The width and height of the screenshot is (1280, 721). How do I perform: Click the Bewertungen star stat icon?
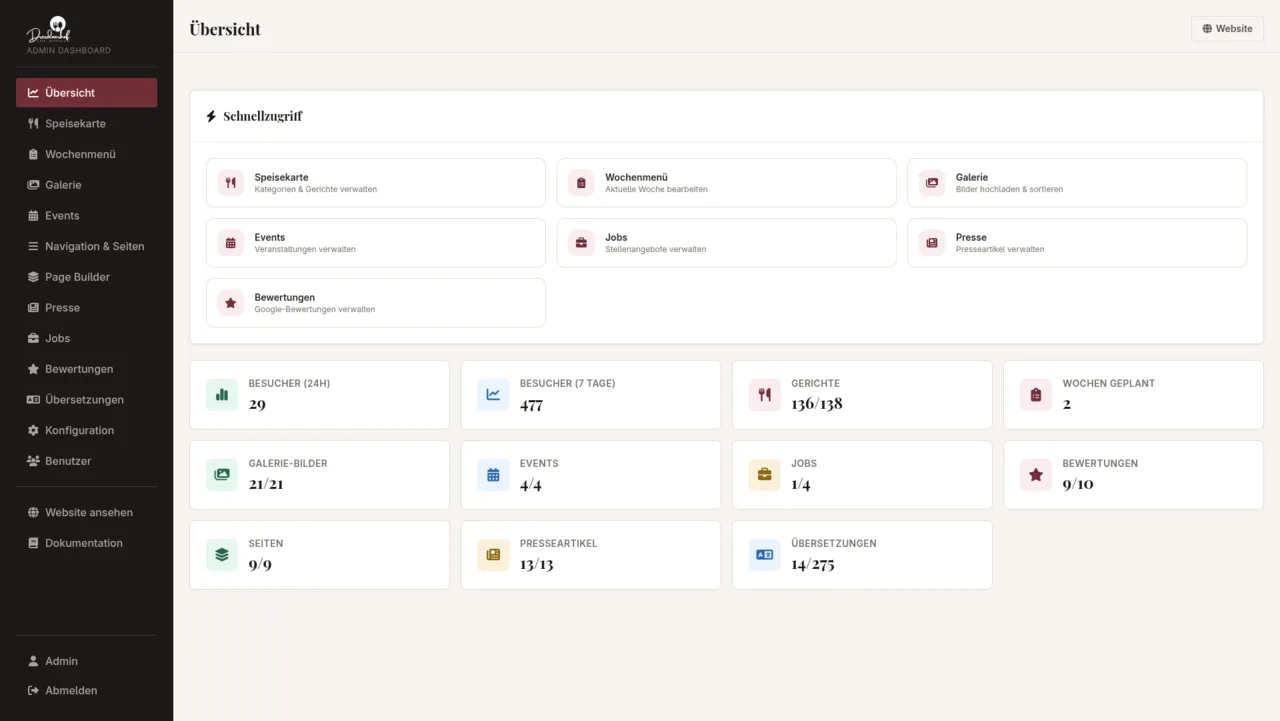pyautogui.click(x=1036, y=475)
